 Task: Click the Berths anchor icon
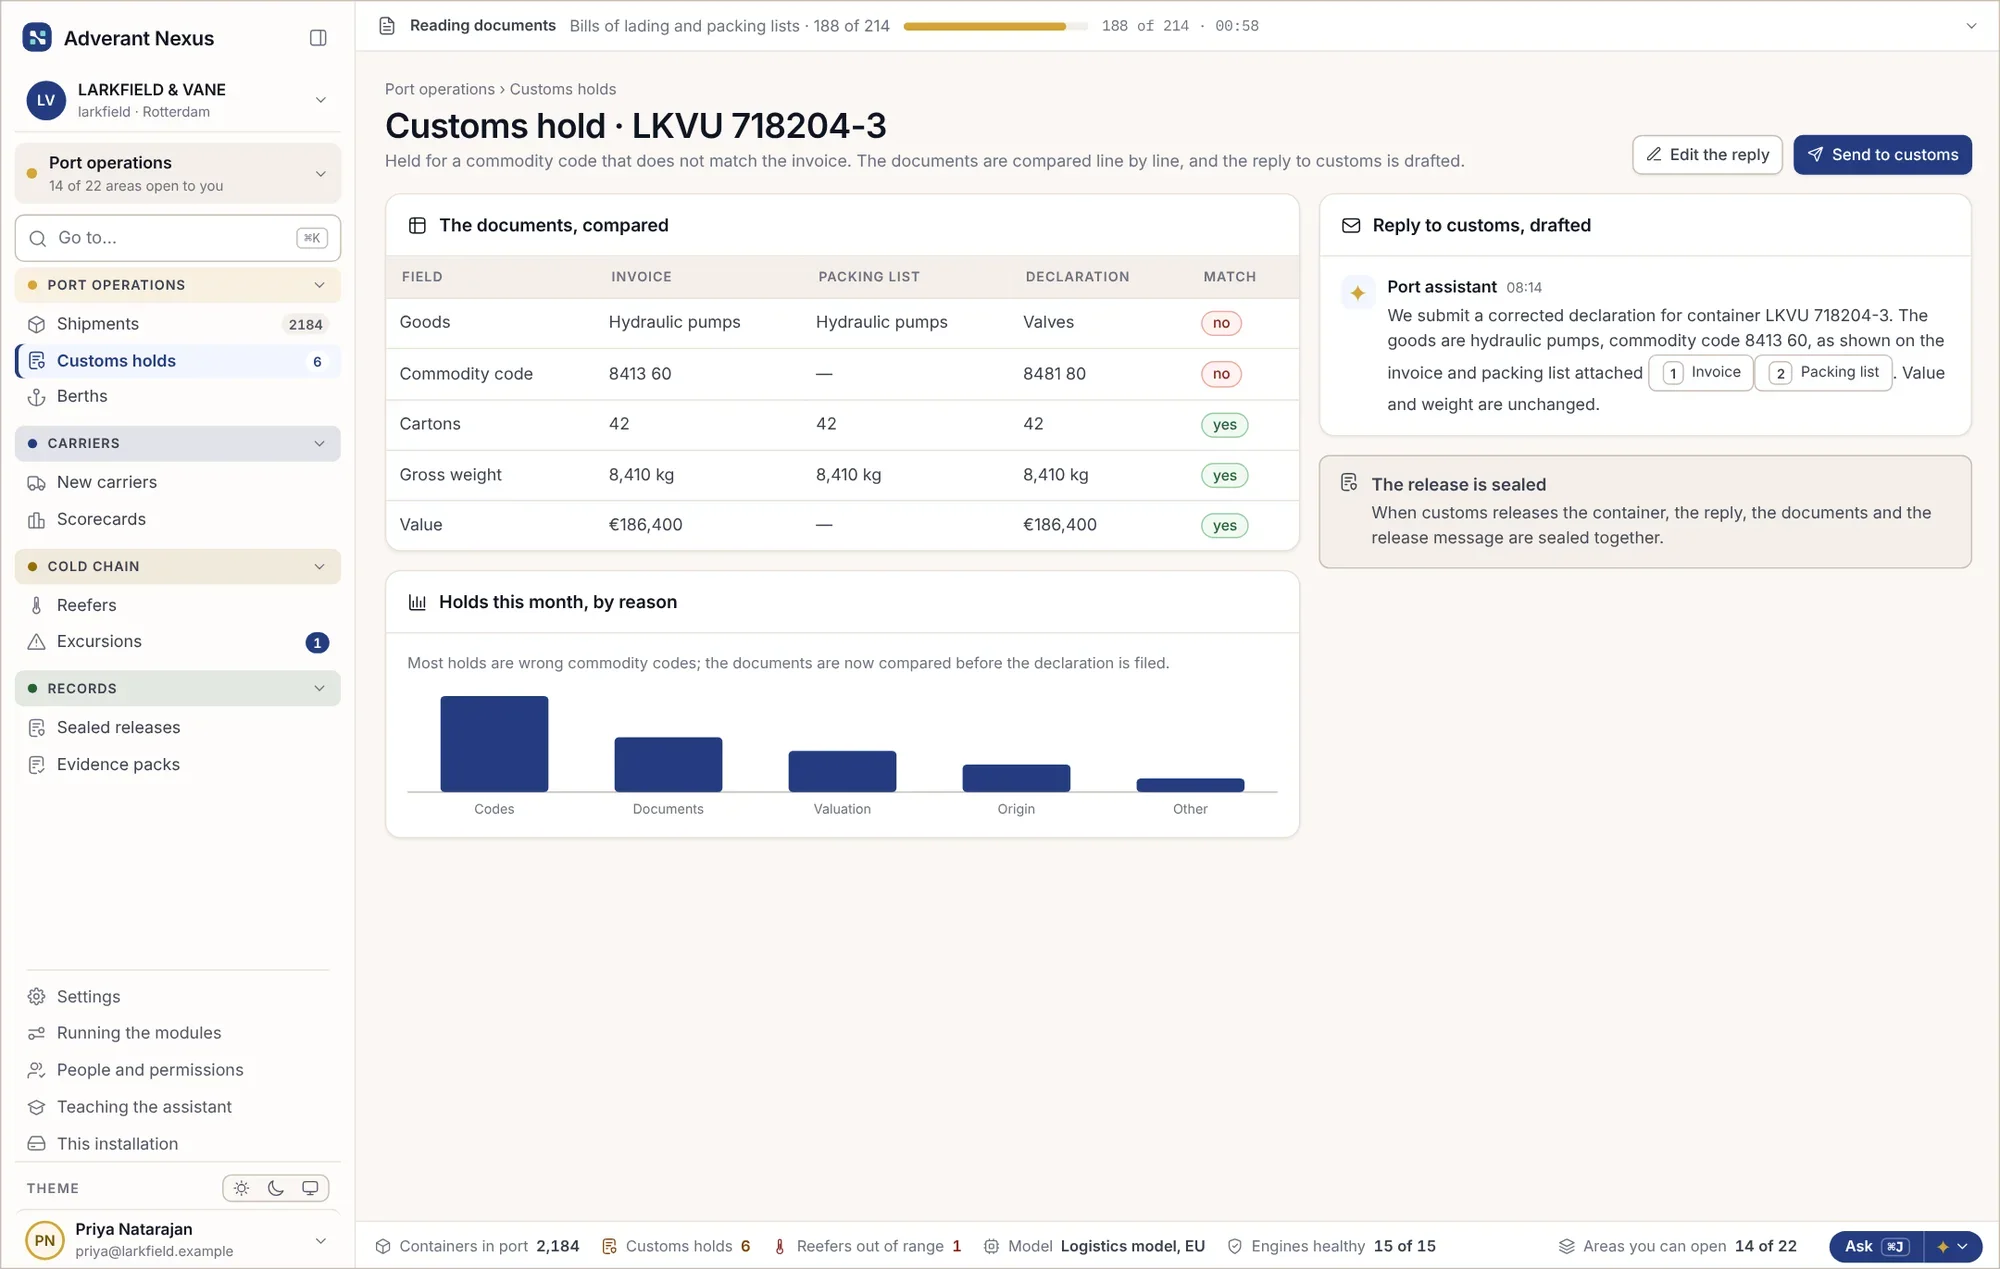click(37, 397)
